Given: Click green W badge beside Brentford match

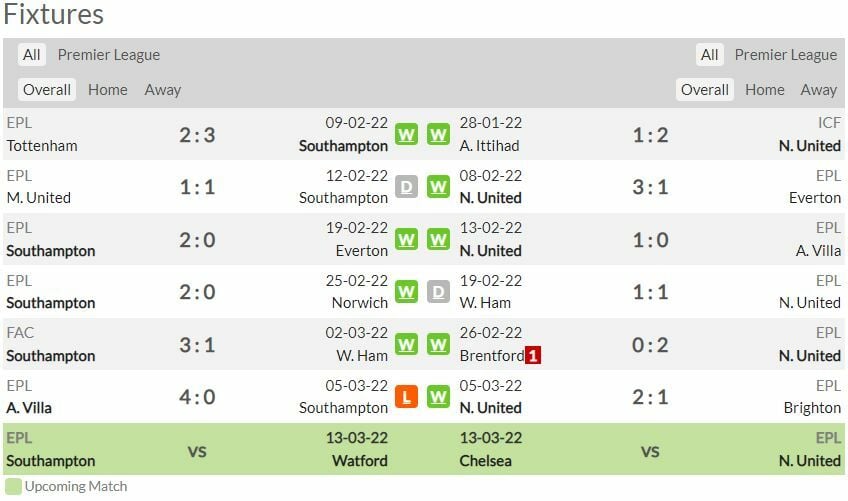Looking at the screenshot, I should click(x=439, y=345).
